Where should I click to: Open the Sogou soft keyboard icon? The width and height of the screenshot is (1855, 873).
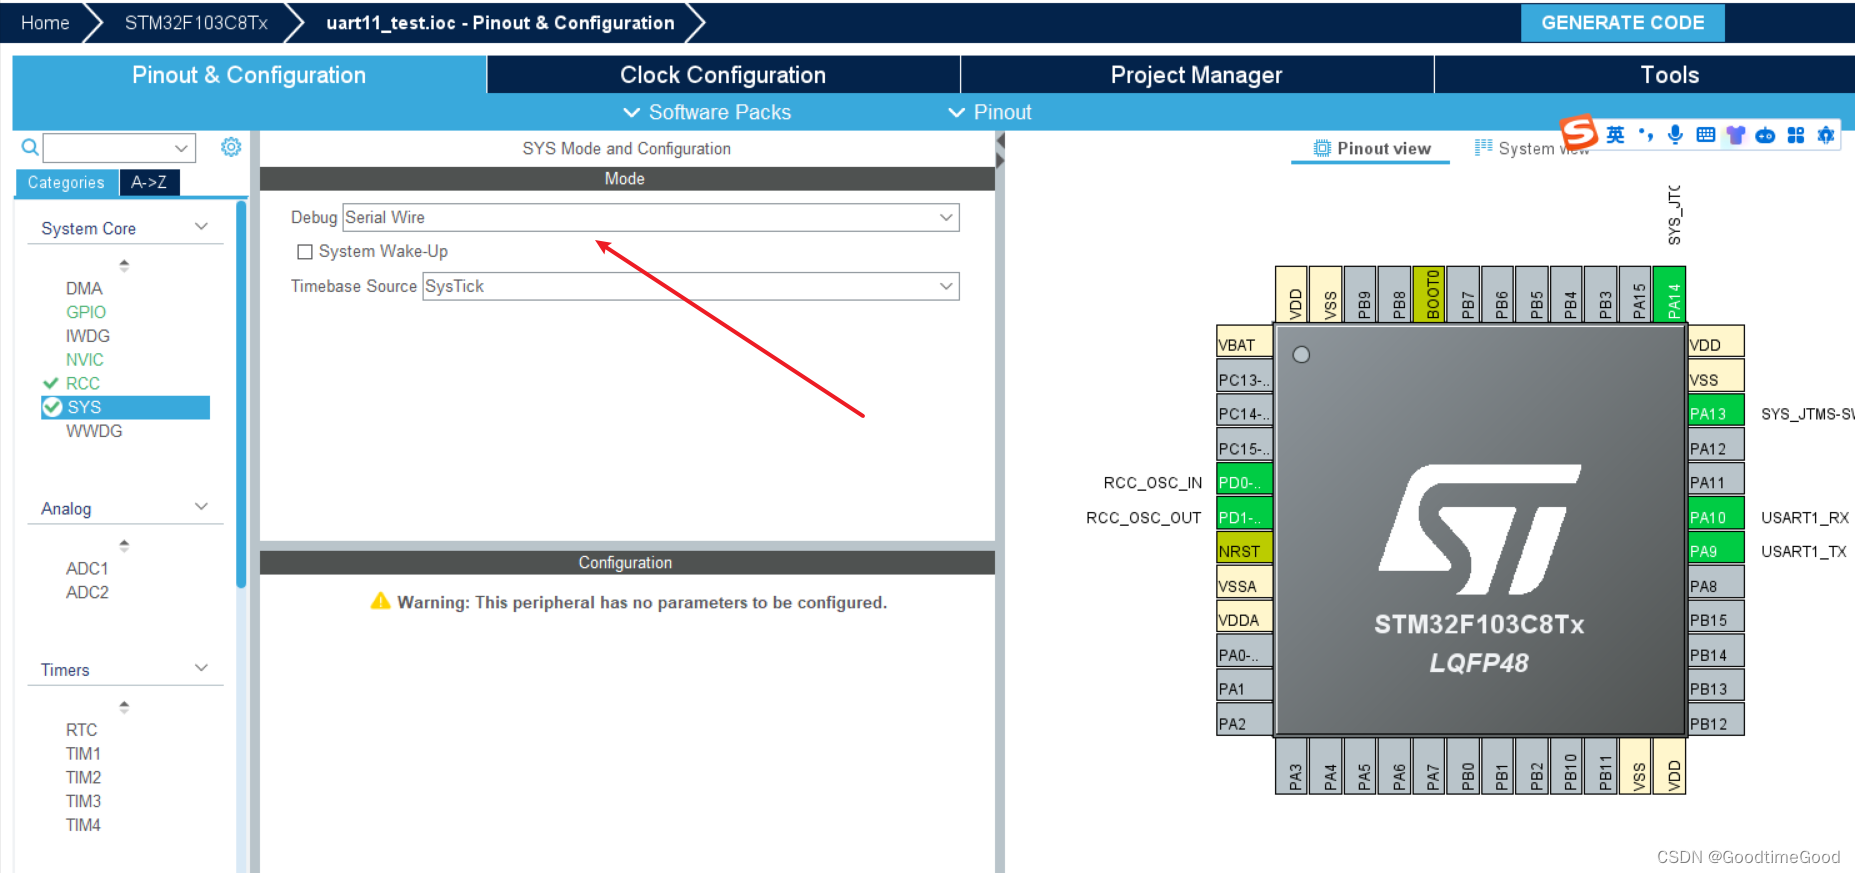tap(1705, 135)
